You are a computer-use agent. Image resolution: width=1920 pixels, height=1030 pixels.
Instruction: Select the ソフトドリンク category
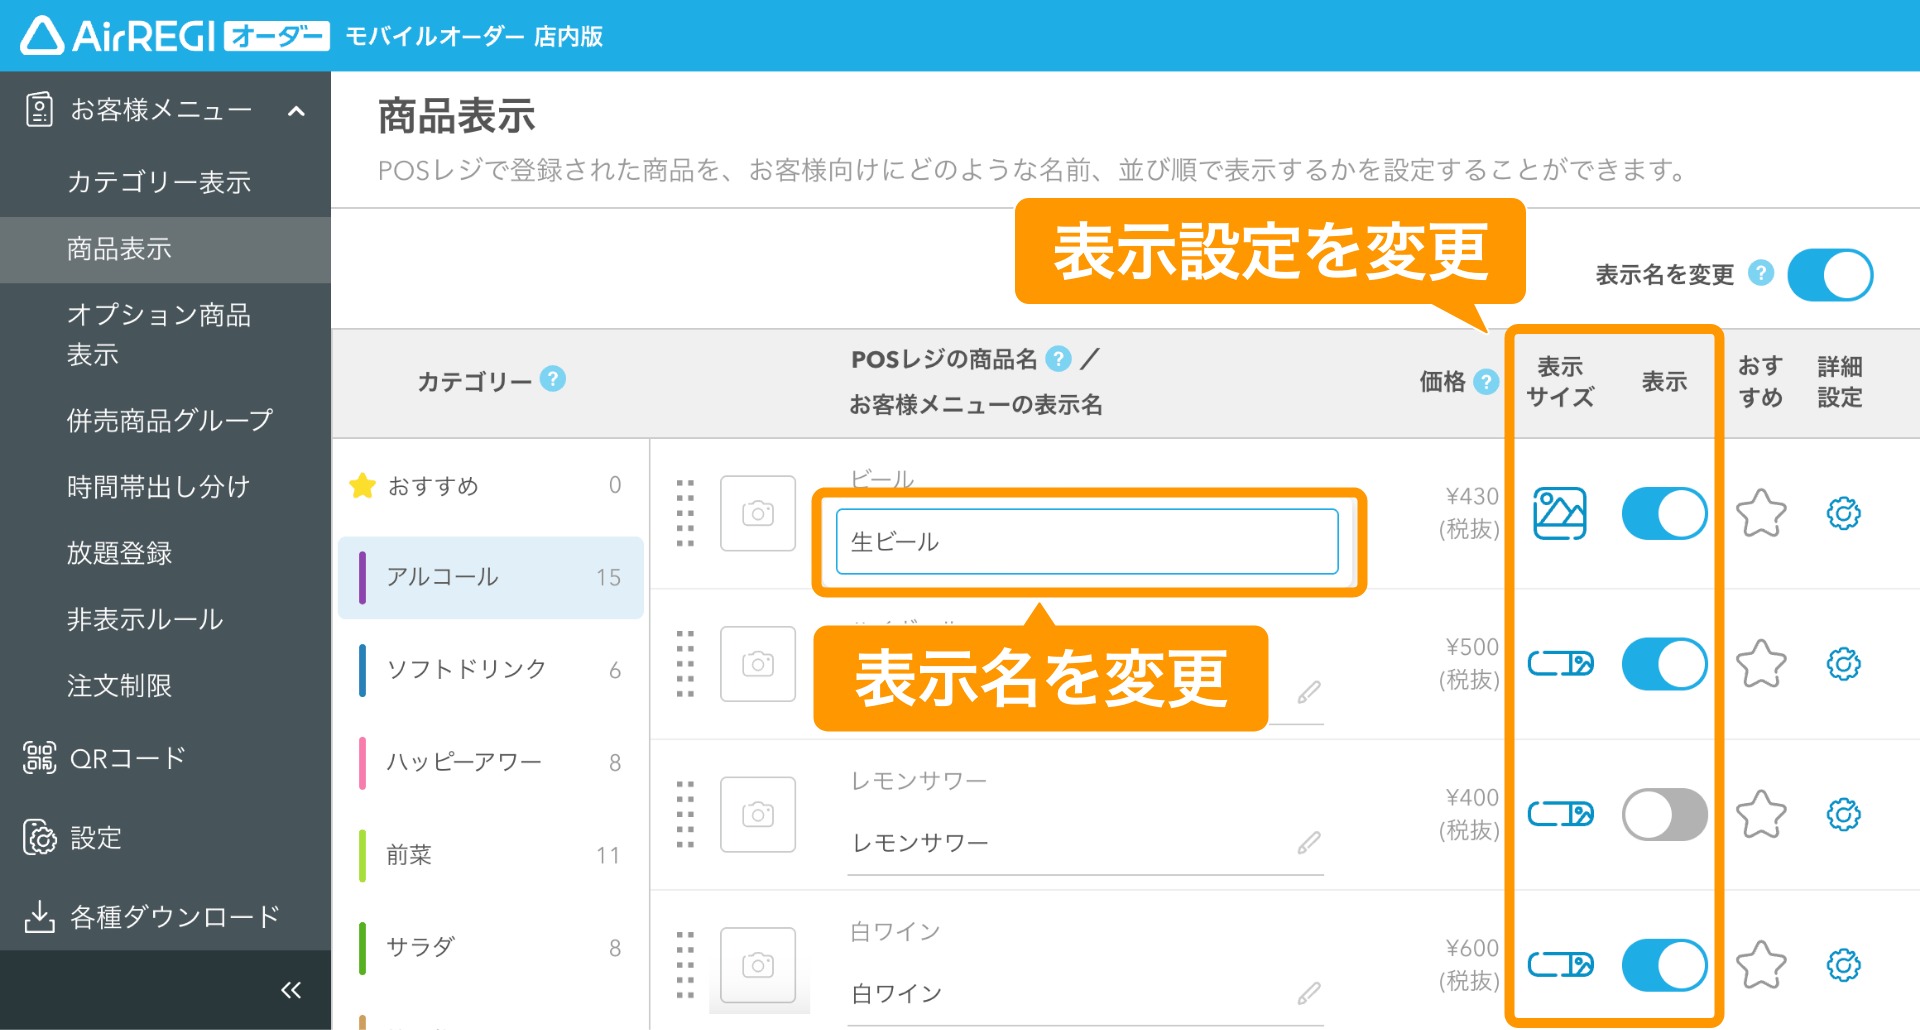click(x=490, y=669)
